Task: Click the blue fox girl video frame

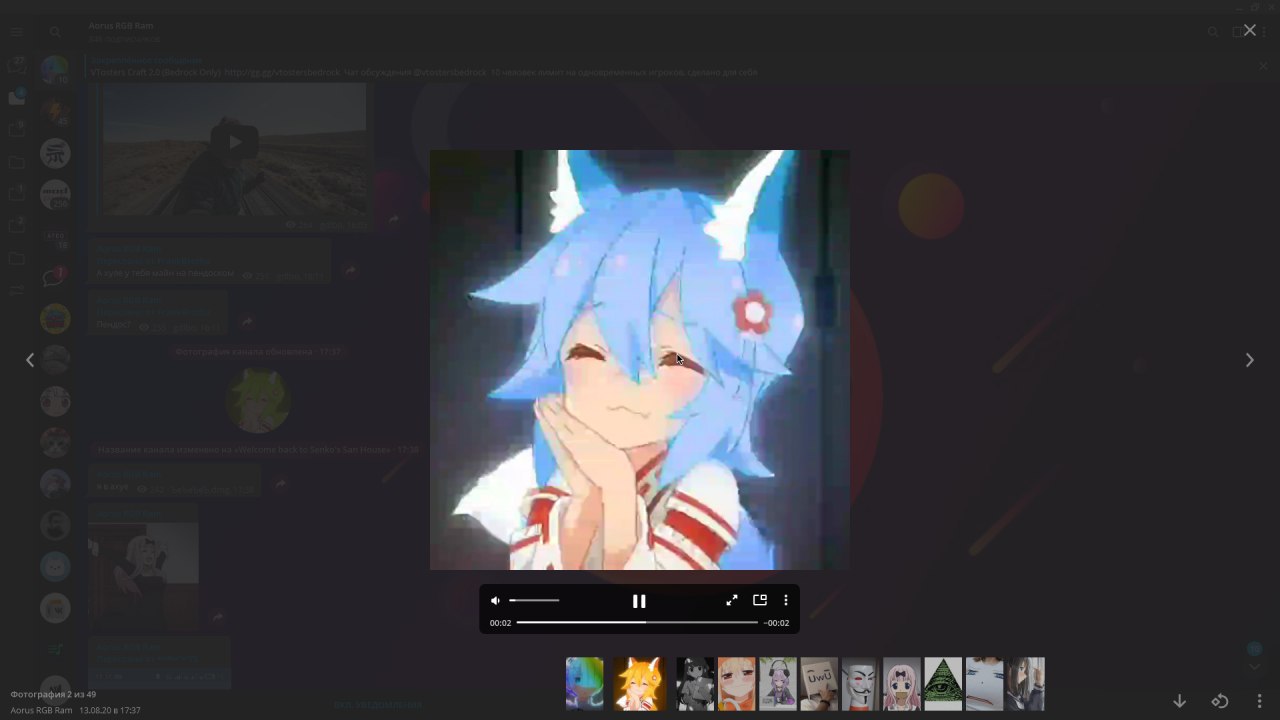Action: pos(640,360)
